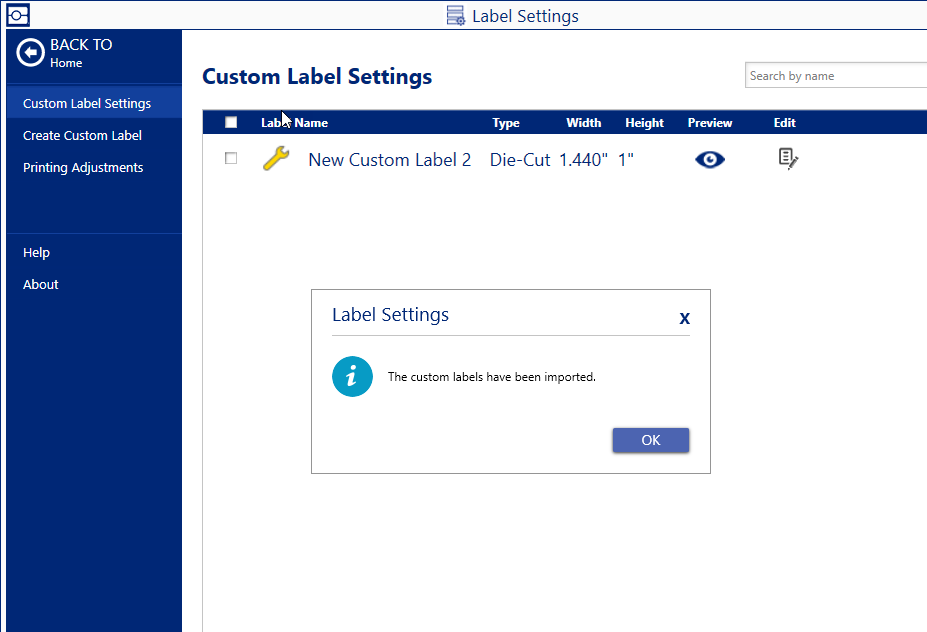
Task: Click the blue info icon in the dialog
Action: pos(352,377)
